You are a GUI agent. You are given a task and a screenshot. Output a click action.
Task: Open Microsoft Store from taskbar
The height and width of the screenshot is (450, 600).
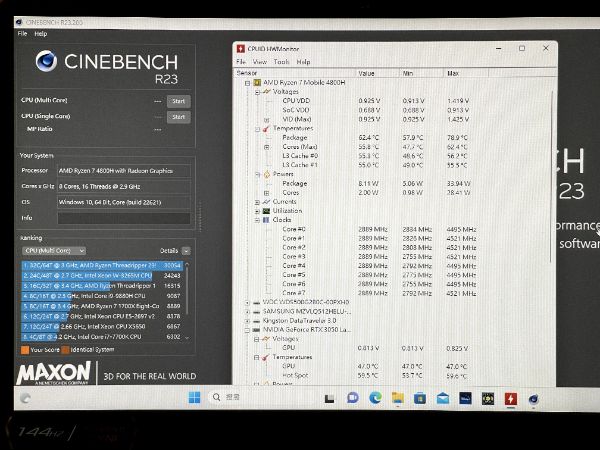[420, 399]
